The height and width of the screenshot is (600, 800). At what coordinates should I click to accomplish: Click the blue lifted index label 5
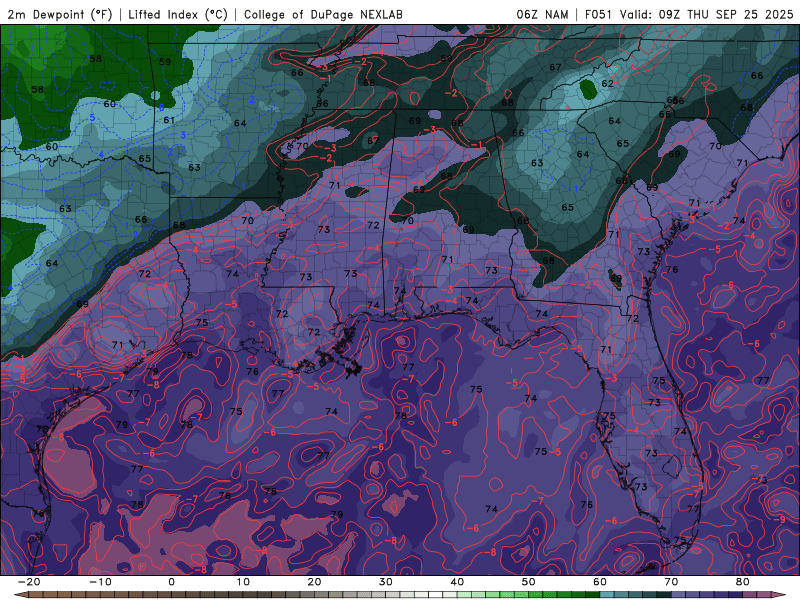click(x=92, y=118)
